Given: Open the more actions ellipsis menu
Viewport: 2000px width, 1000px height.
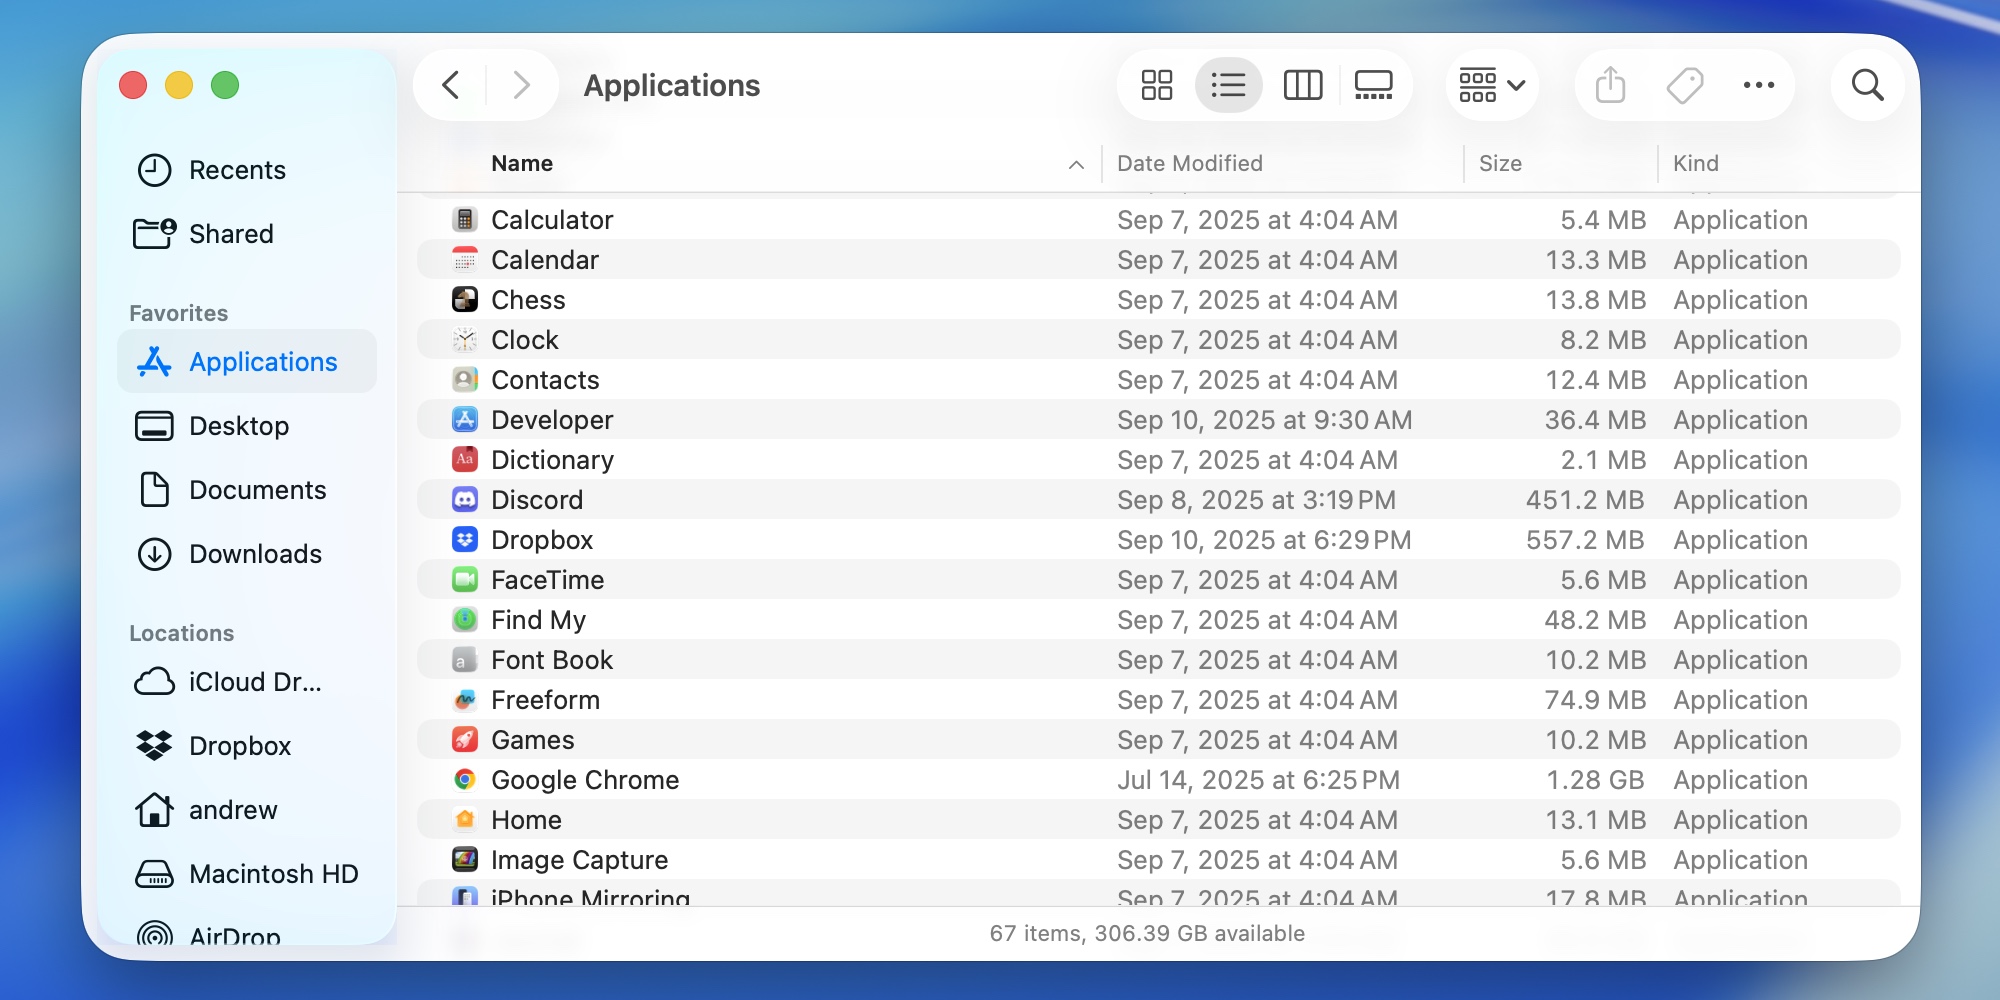Looking at the screenshot, I should tap(1758, 85).
